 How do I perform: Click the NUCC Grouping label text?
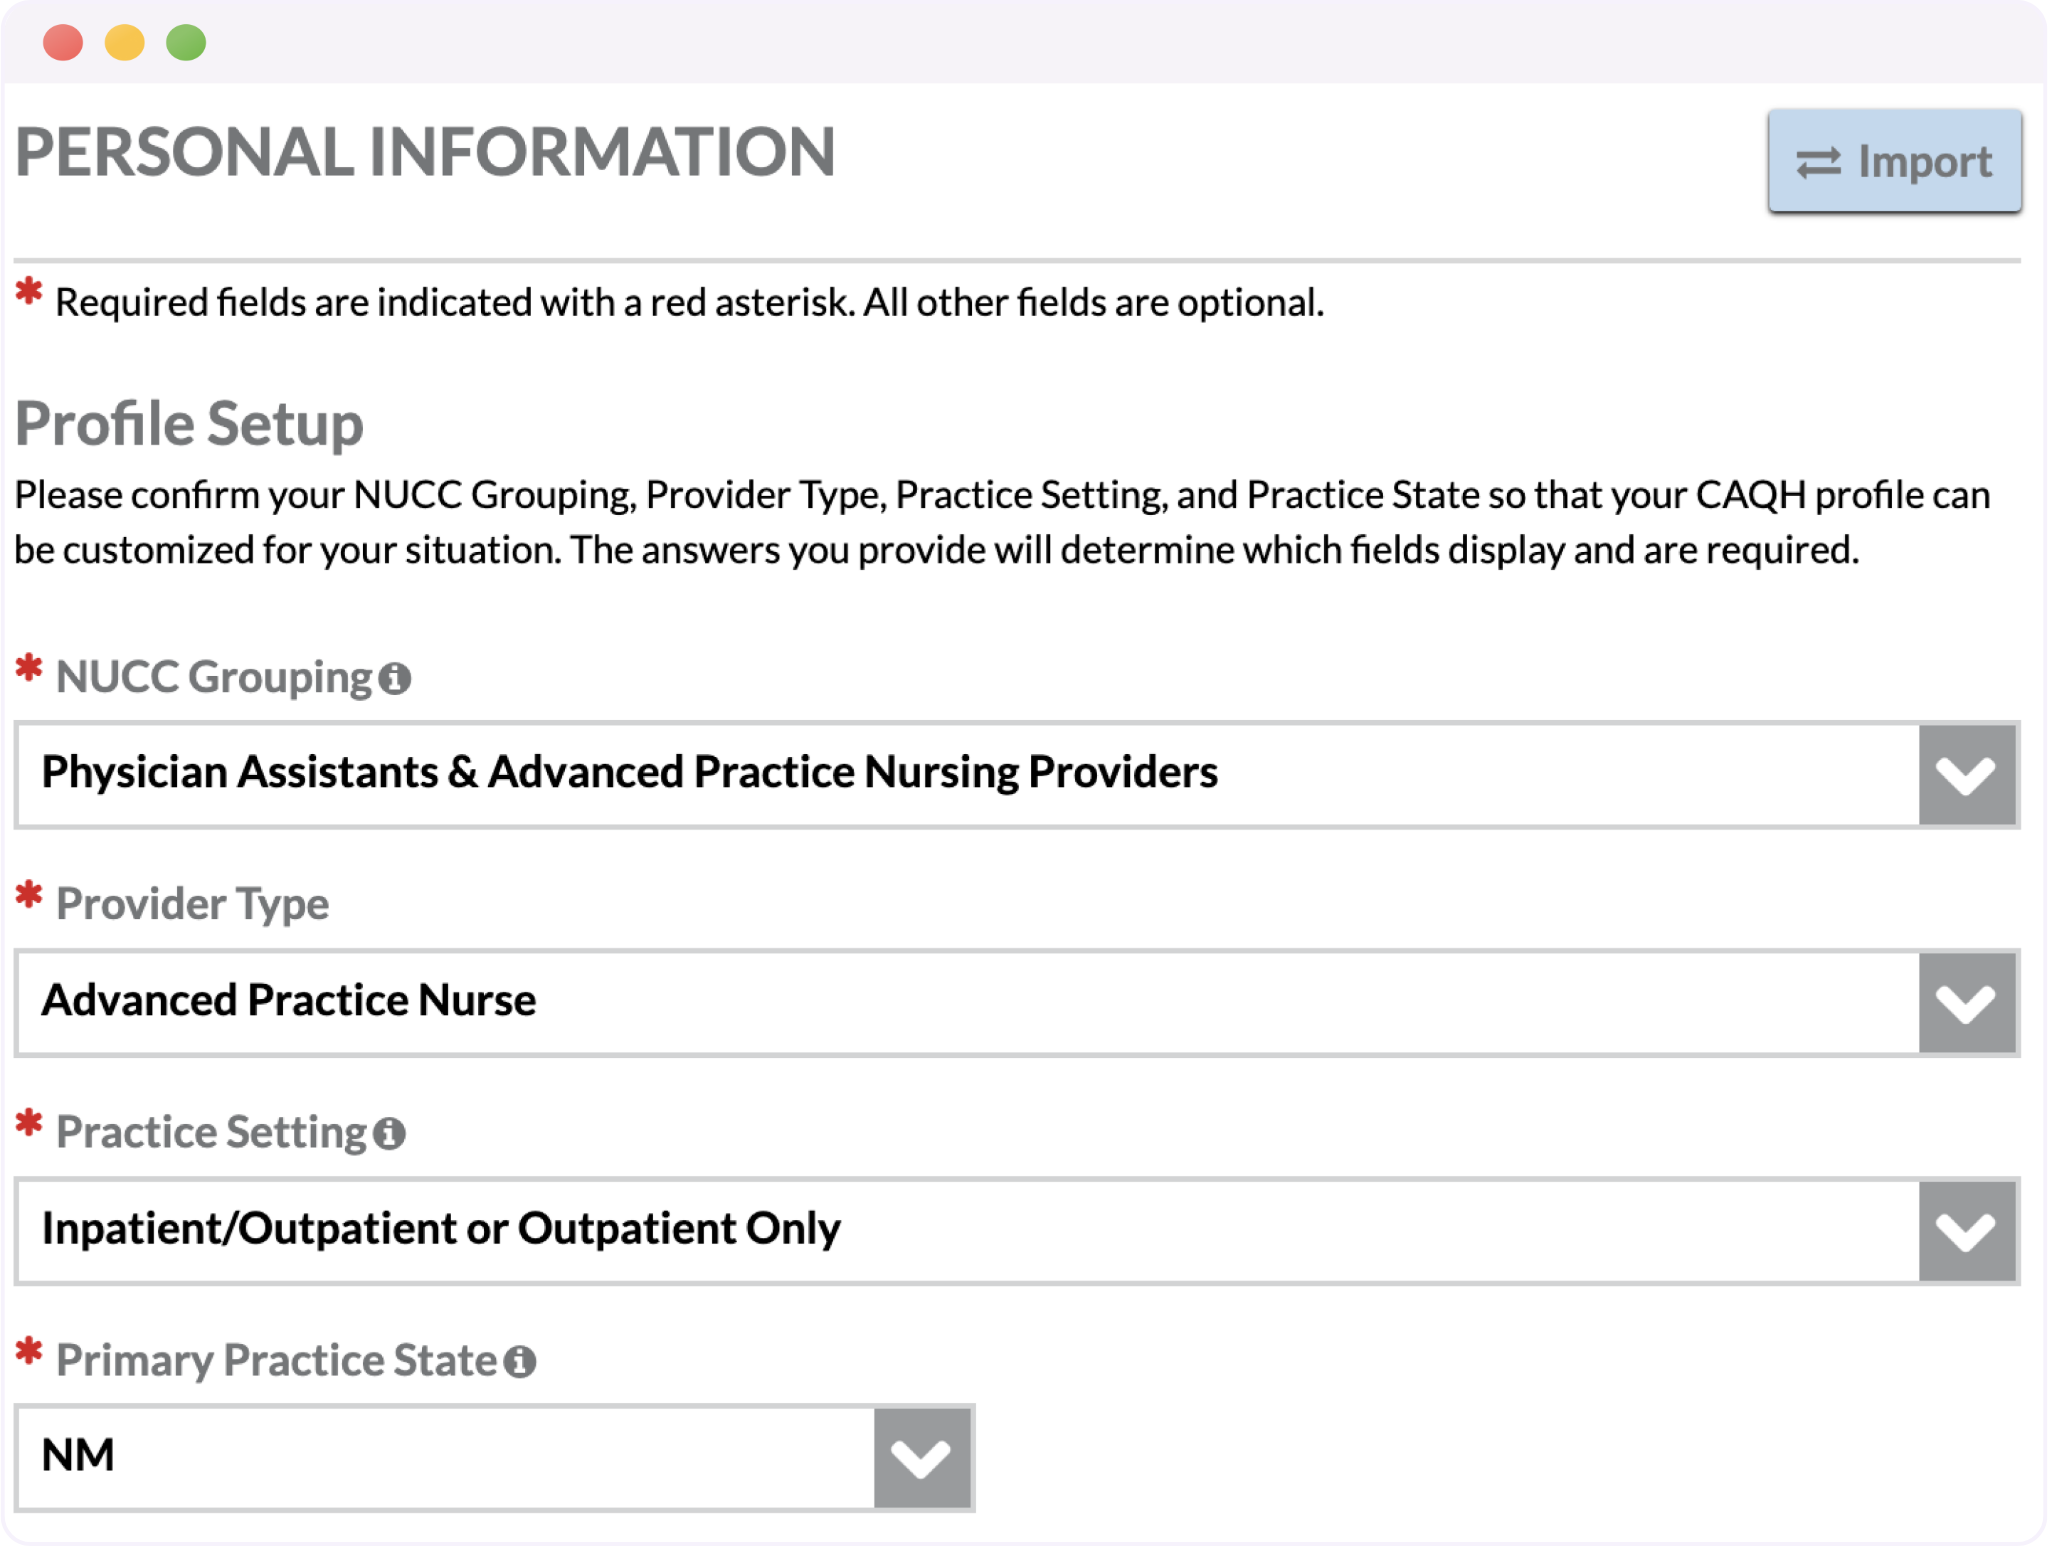pyautogui.click(x=214, y=677)
